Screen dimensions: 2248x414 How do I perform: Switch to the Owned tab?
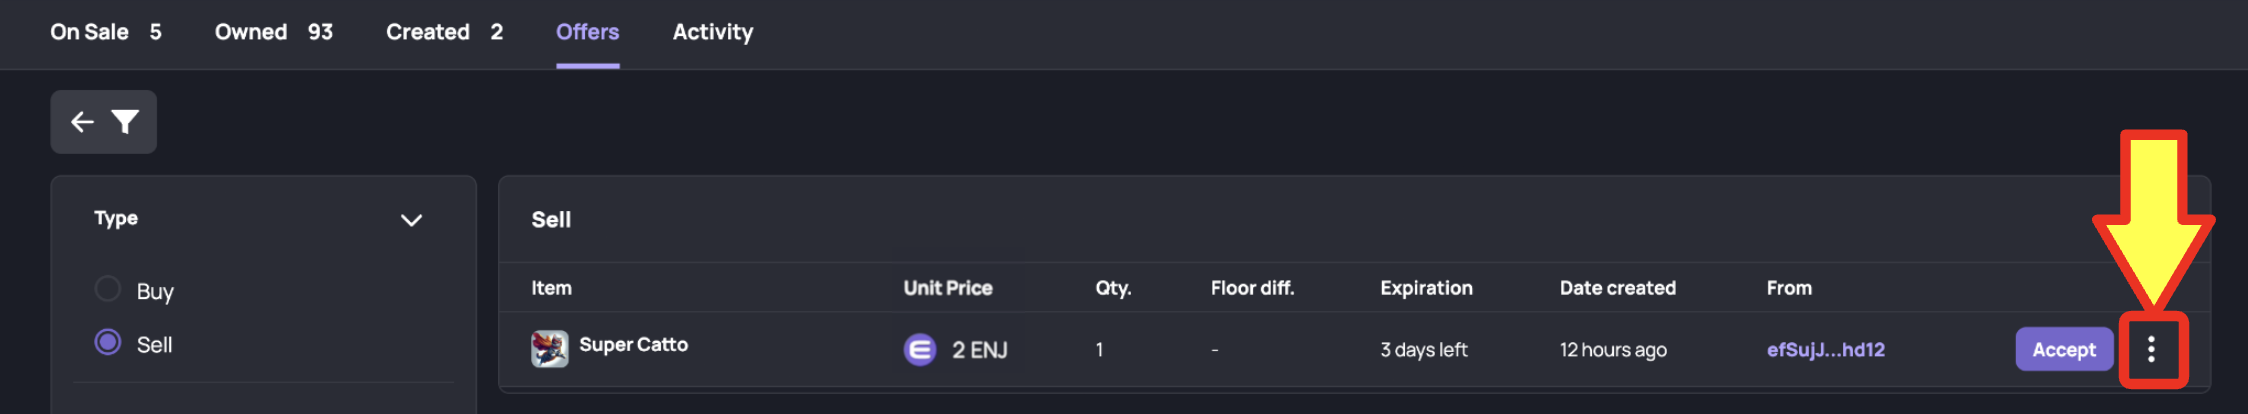point(274,32)
